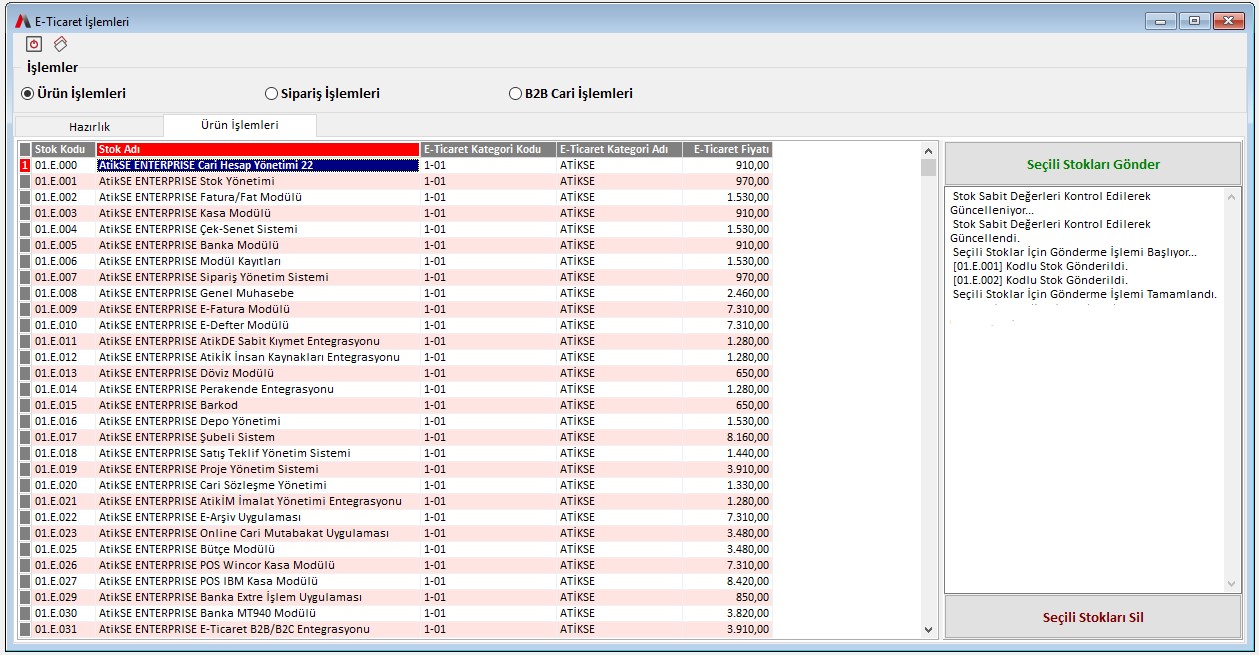Screen dimensions: 1259x655
Task: Click stock code 01.E.000 in the grid
Action: coord(56,165)
